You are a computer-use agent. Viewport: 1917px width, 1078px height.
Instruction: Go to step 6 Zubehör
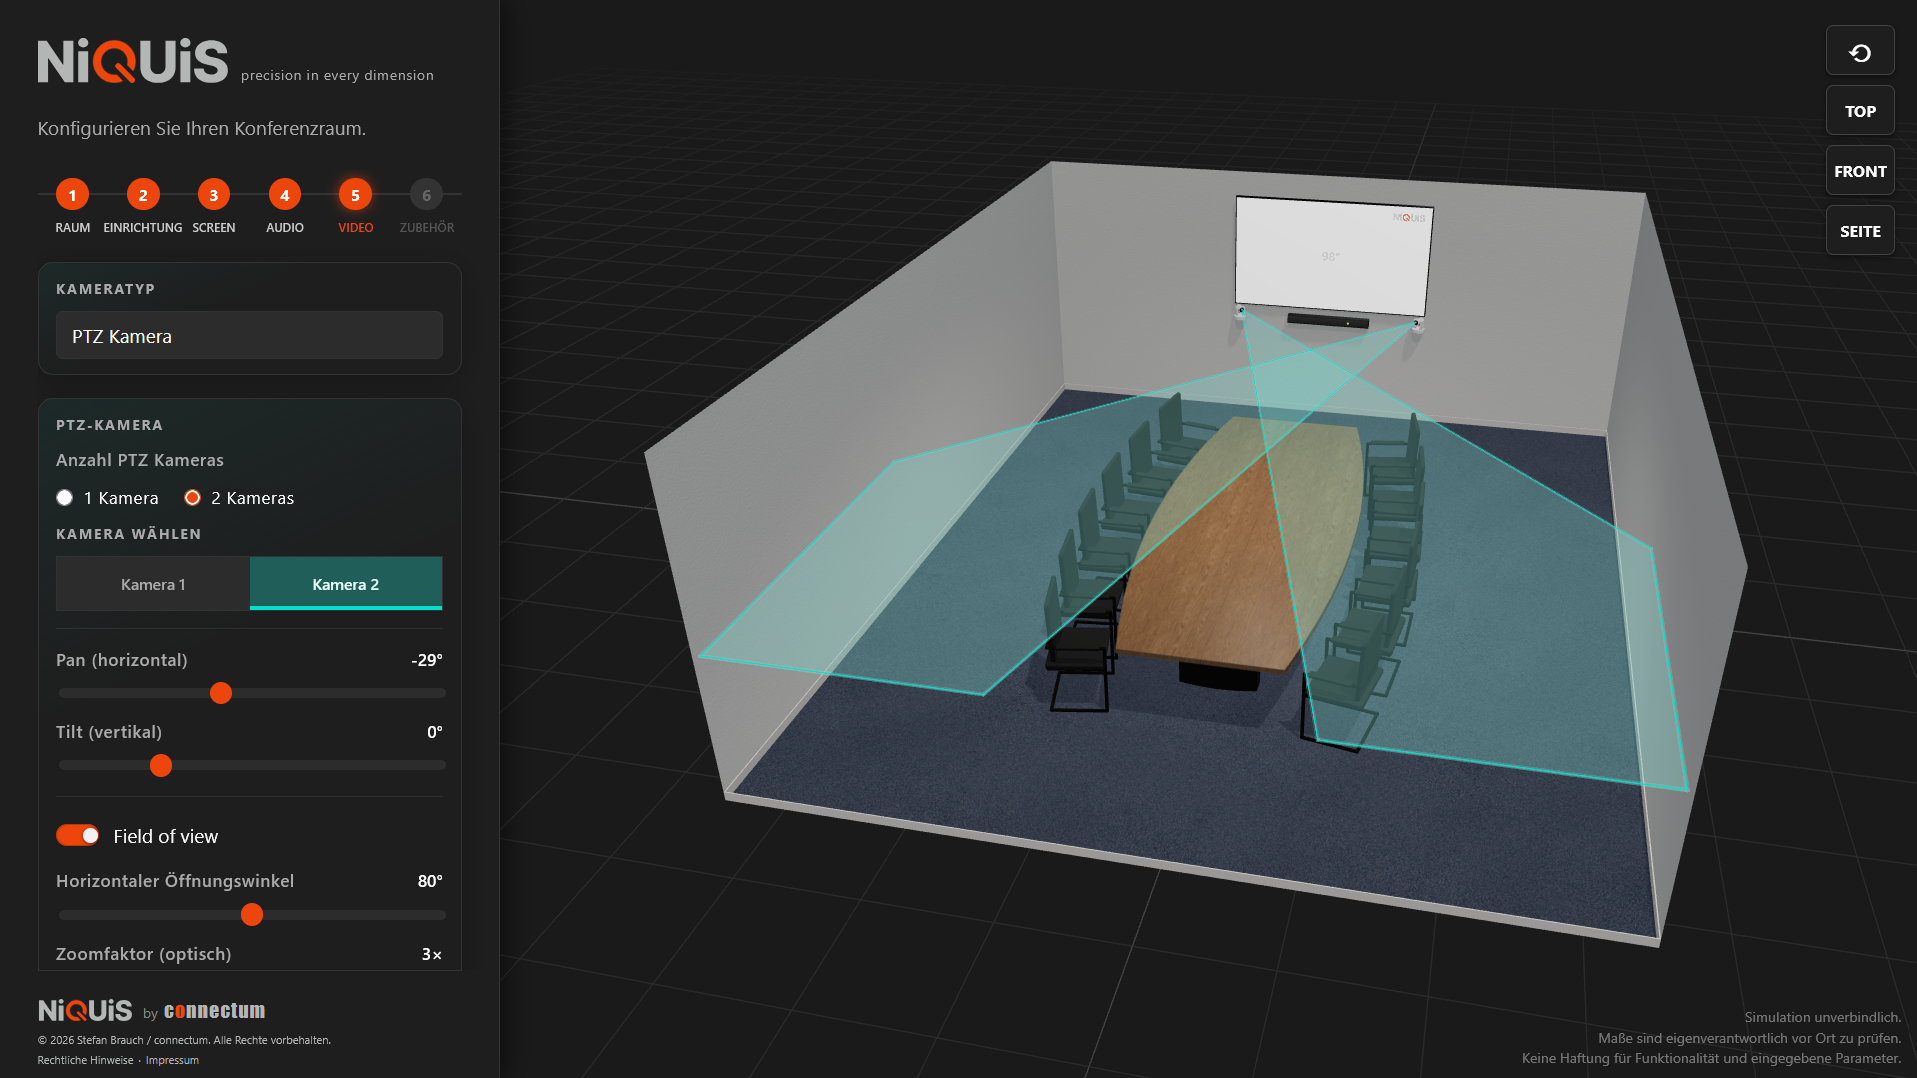[x=427, y=195]
